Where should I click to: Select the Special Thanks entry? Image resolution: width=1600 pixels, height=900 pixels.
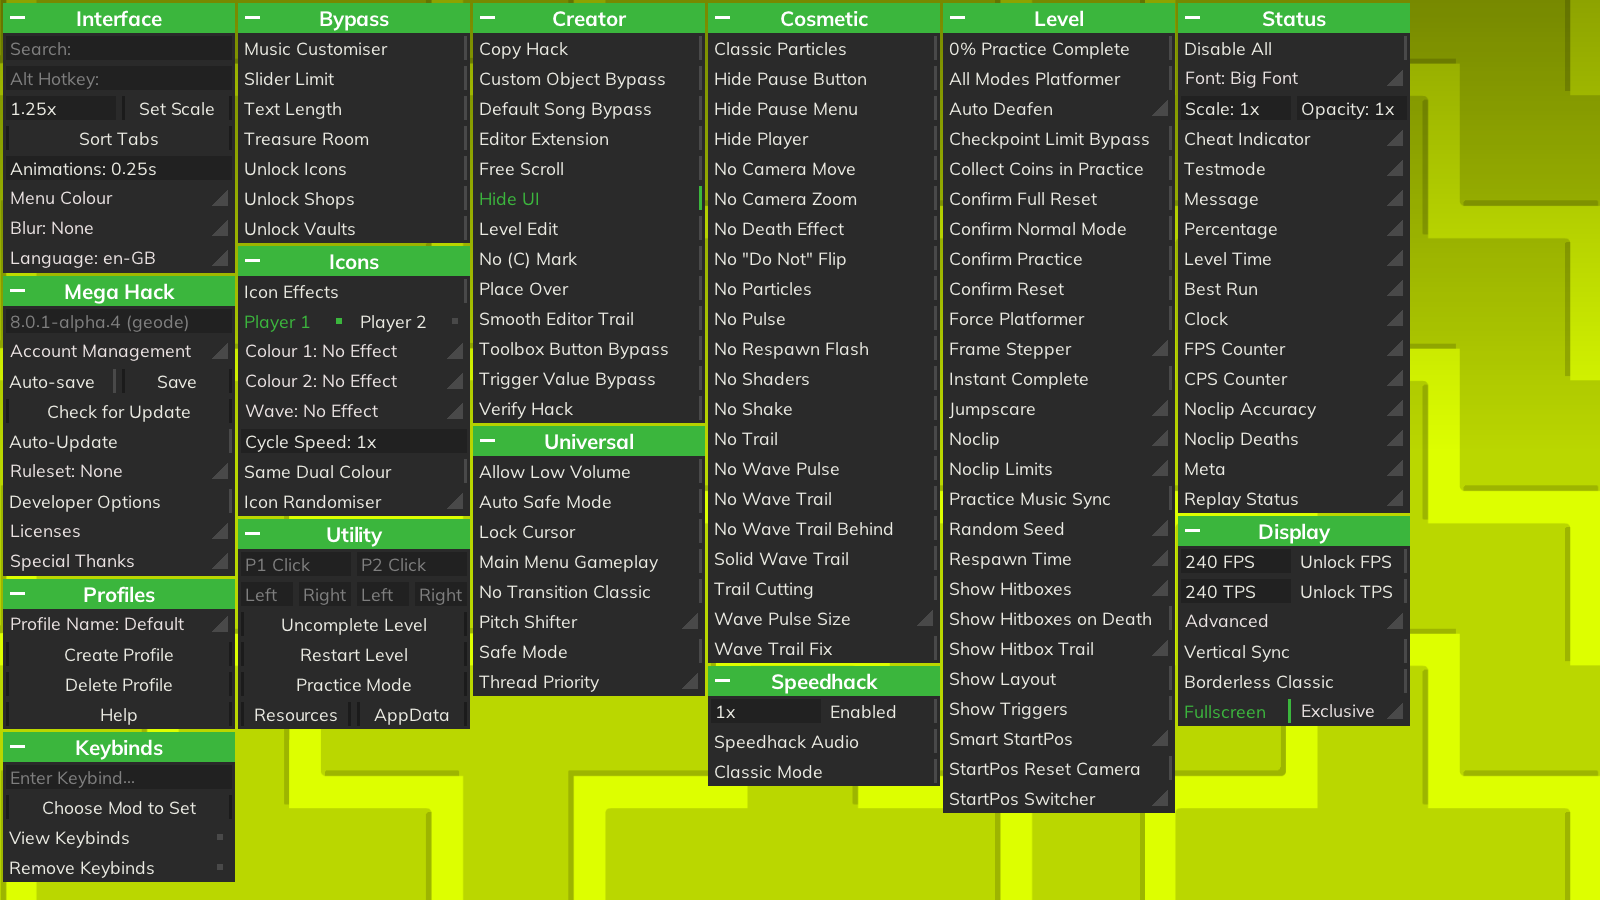pos(118,561)
